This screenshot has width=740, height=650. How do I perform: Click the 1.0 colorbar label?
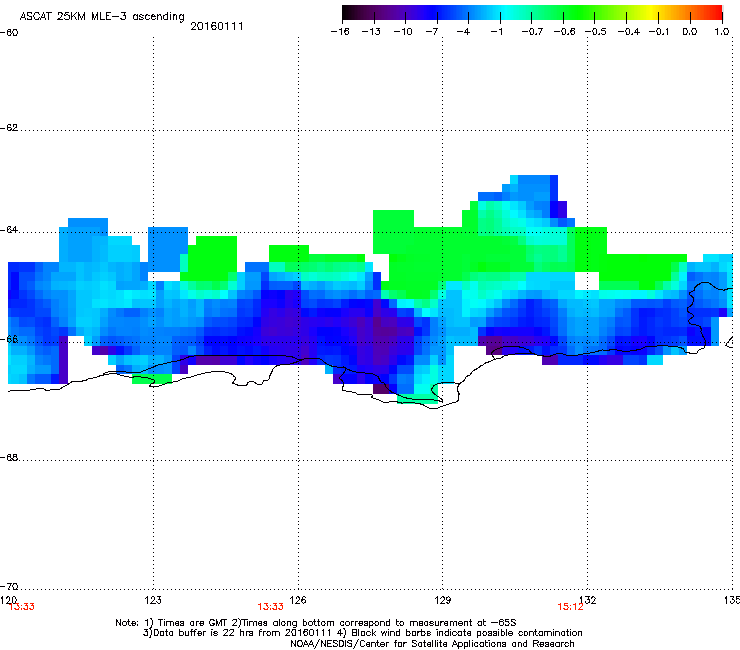click(x=722, y=32)
